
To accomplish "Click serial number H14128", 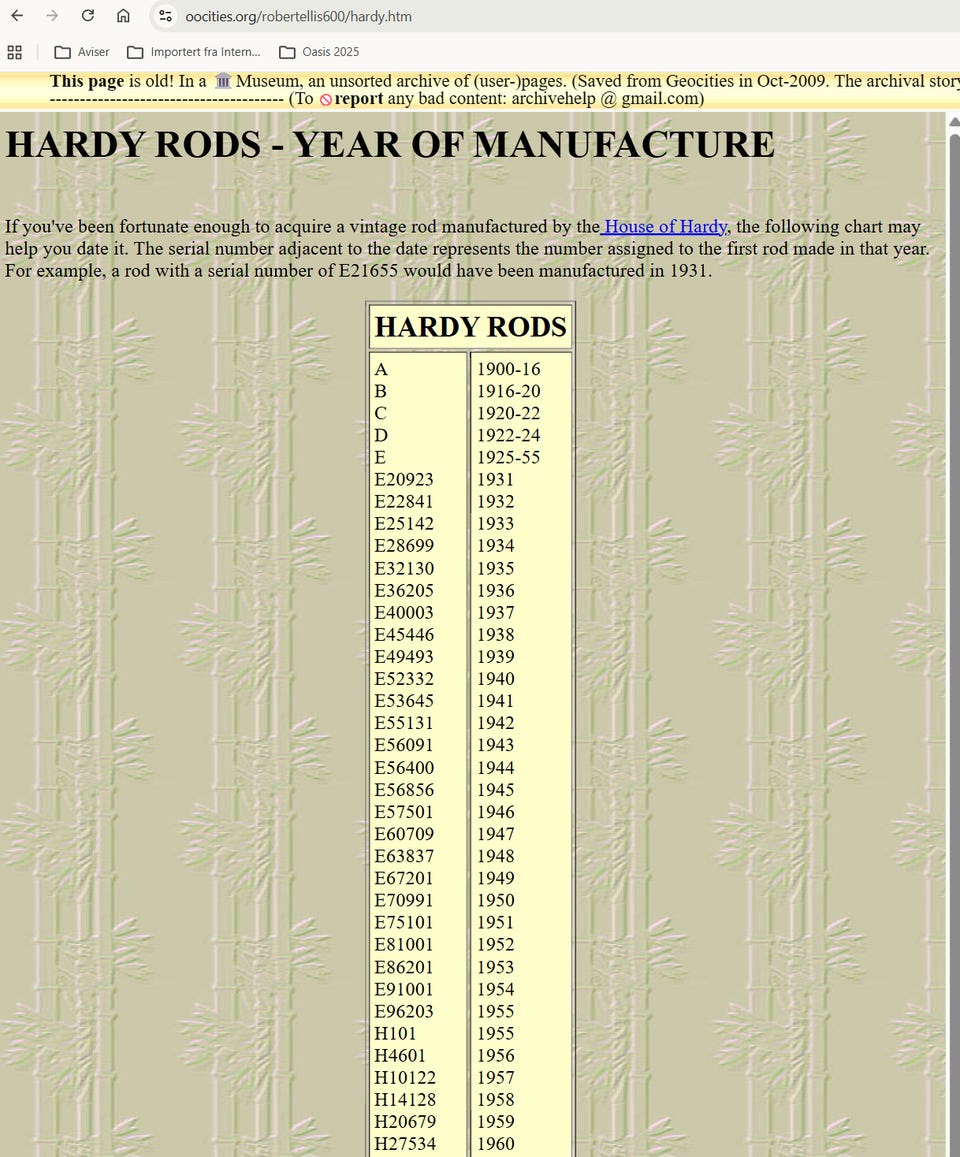I will click(x=404, y=1100).
